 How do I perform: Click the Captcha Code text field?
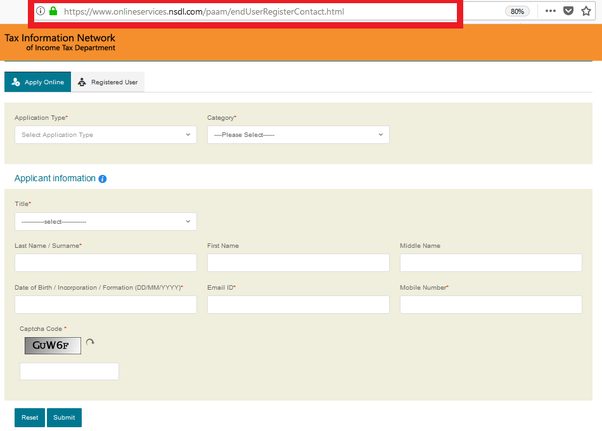point(69,371)
